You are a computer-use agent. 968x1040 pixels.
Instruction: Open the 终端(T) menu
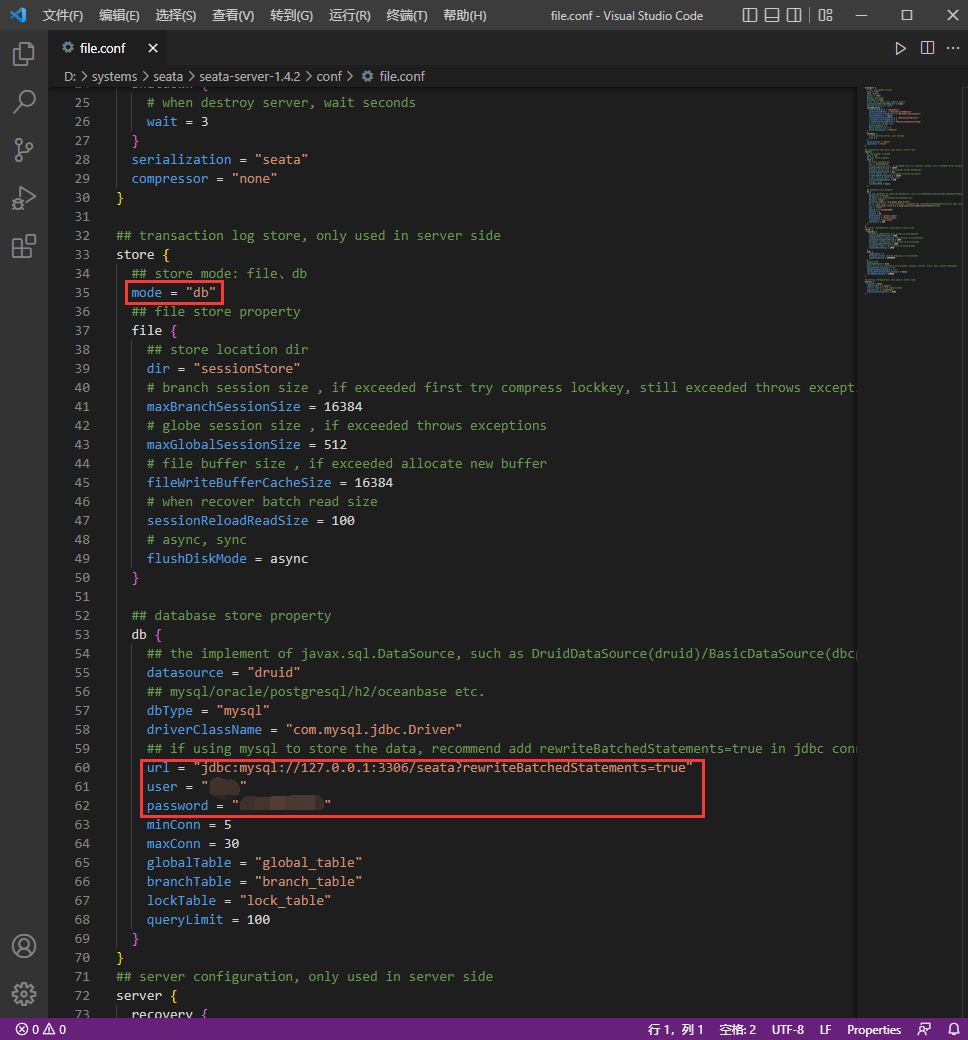[407, 15]
